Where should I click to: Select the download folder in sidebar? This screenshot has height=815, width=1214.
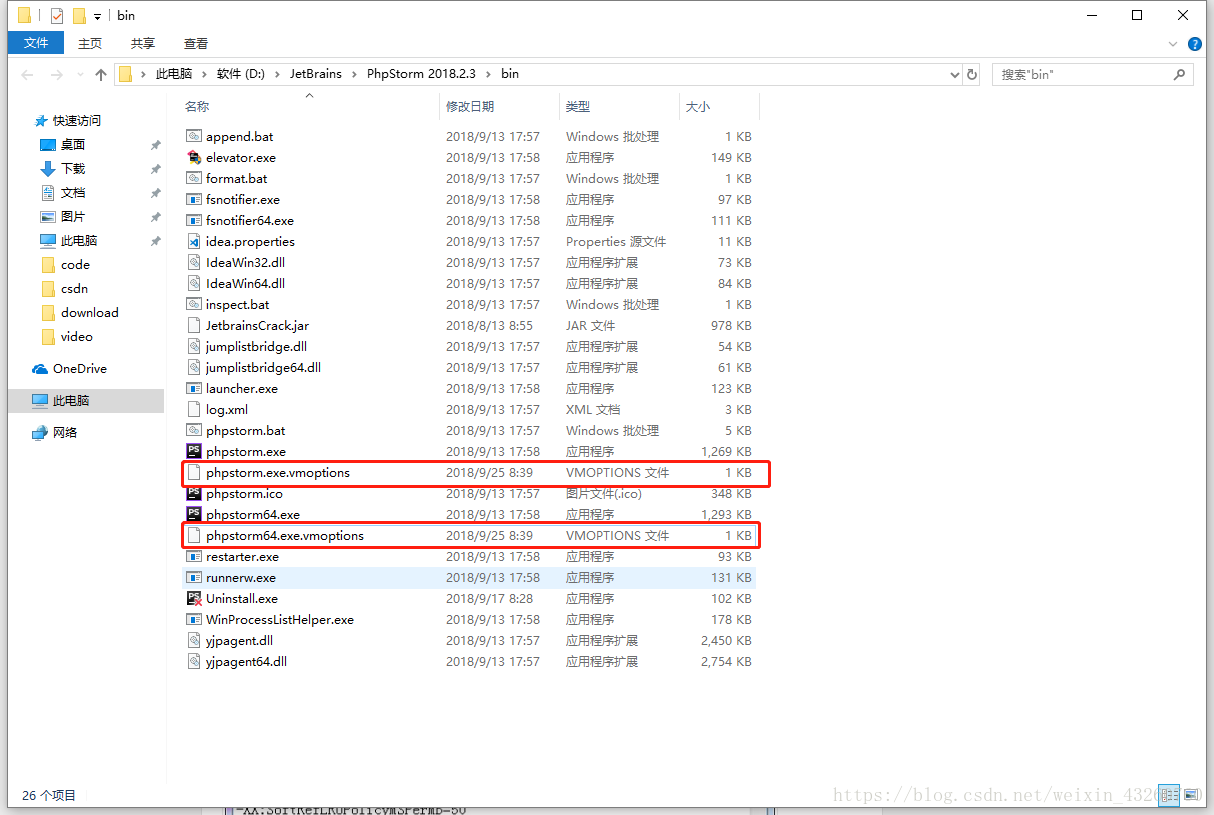pyautogui.click(x=89, y=312)
